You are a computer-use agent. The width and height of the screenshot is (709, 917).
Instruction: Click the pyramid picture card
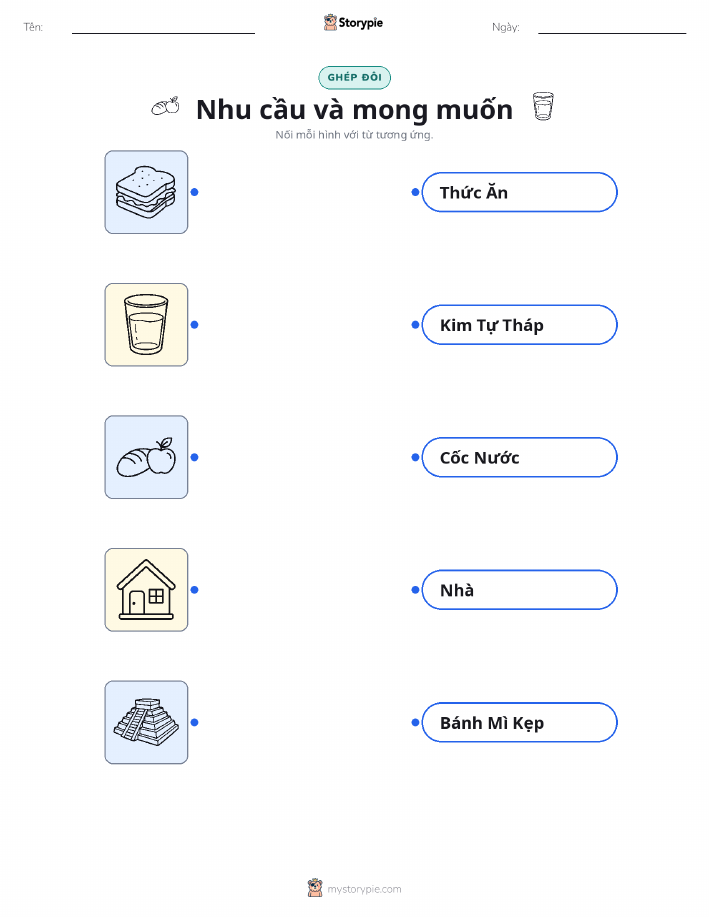coord(146,722)
